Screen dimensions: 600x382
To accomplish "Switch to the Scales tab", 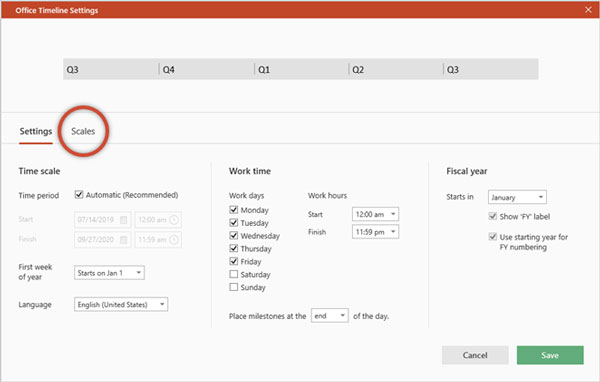I will (x=83, y=131).
